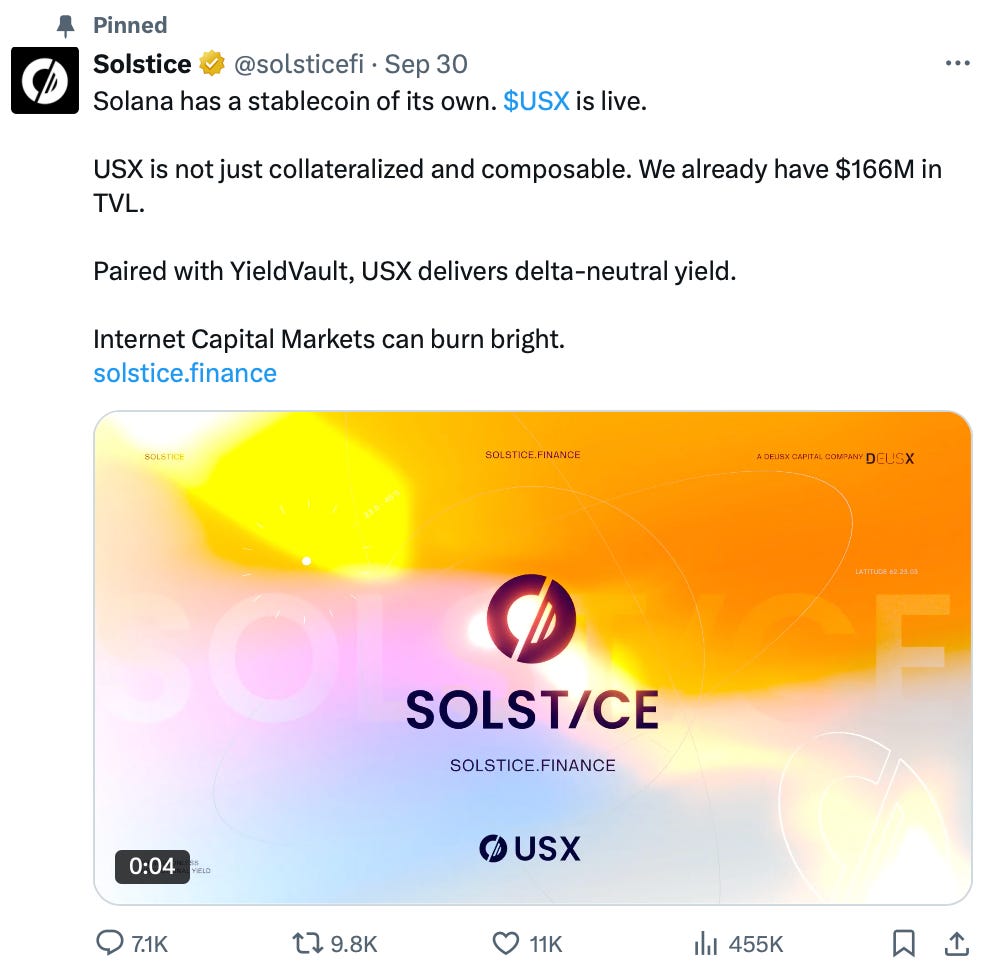Bookmark the Solstice tweet
The image size is (998, 978).
pos(903,943)
